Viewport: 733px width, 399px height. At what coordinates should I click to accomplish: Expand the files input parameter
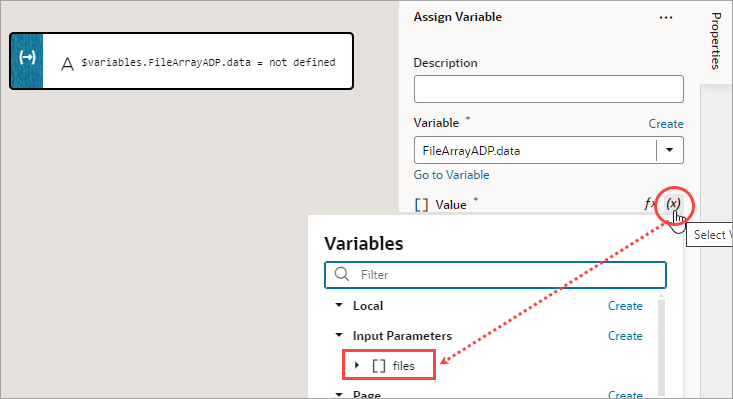tap(357, 365)
